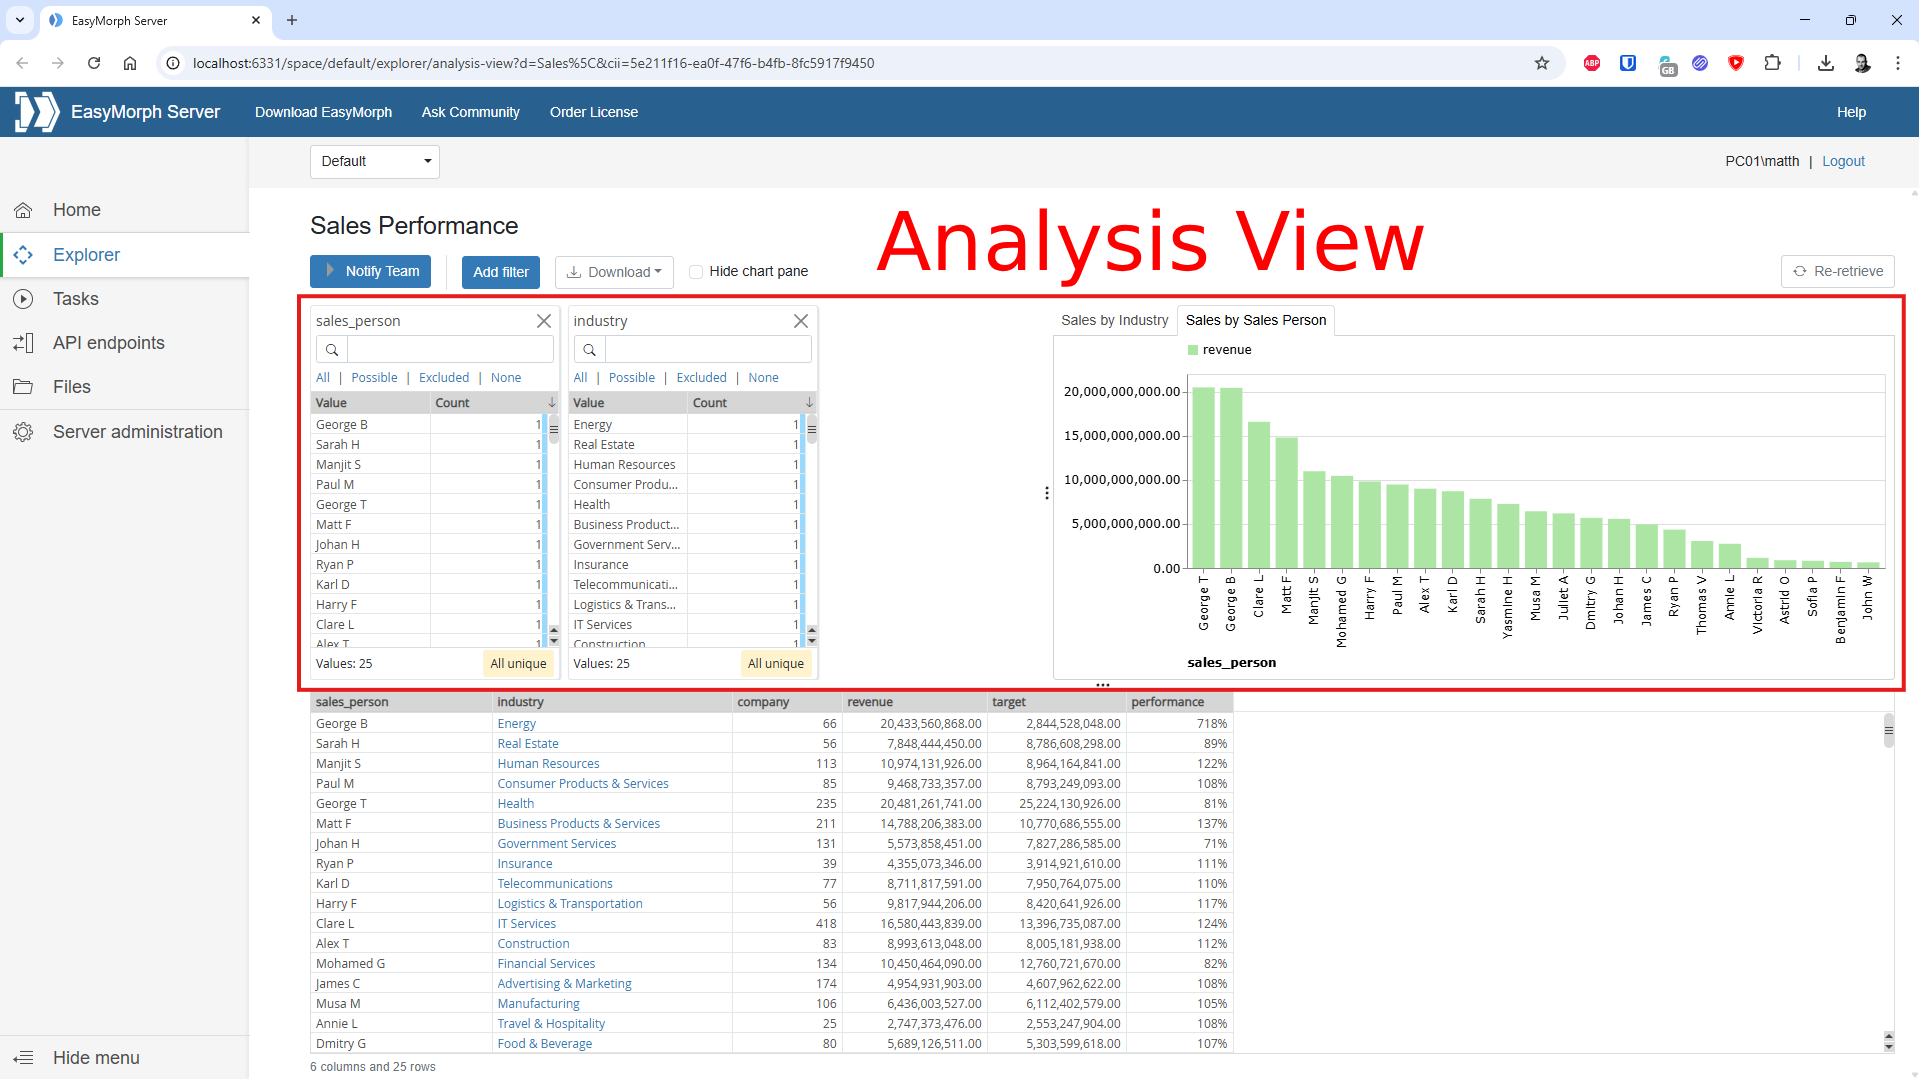Open the Home sidebar item
The image size is (1919, 1079).
(77, 210)
